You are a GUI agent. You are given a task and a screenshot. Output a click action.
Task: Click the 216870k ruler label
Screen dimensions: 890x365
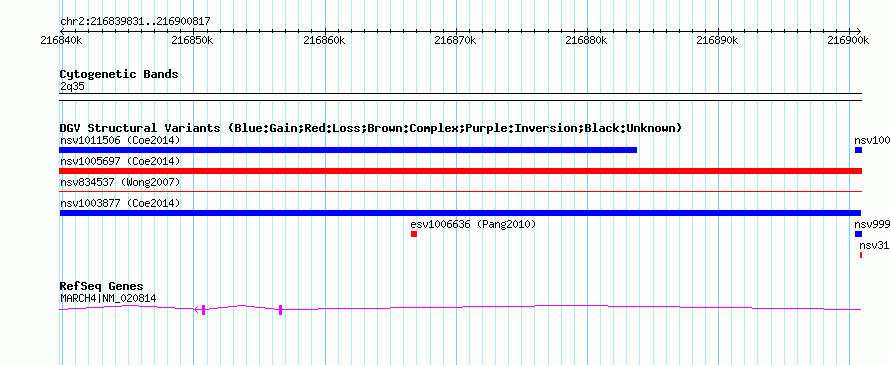455,41
